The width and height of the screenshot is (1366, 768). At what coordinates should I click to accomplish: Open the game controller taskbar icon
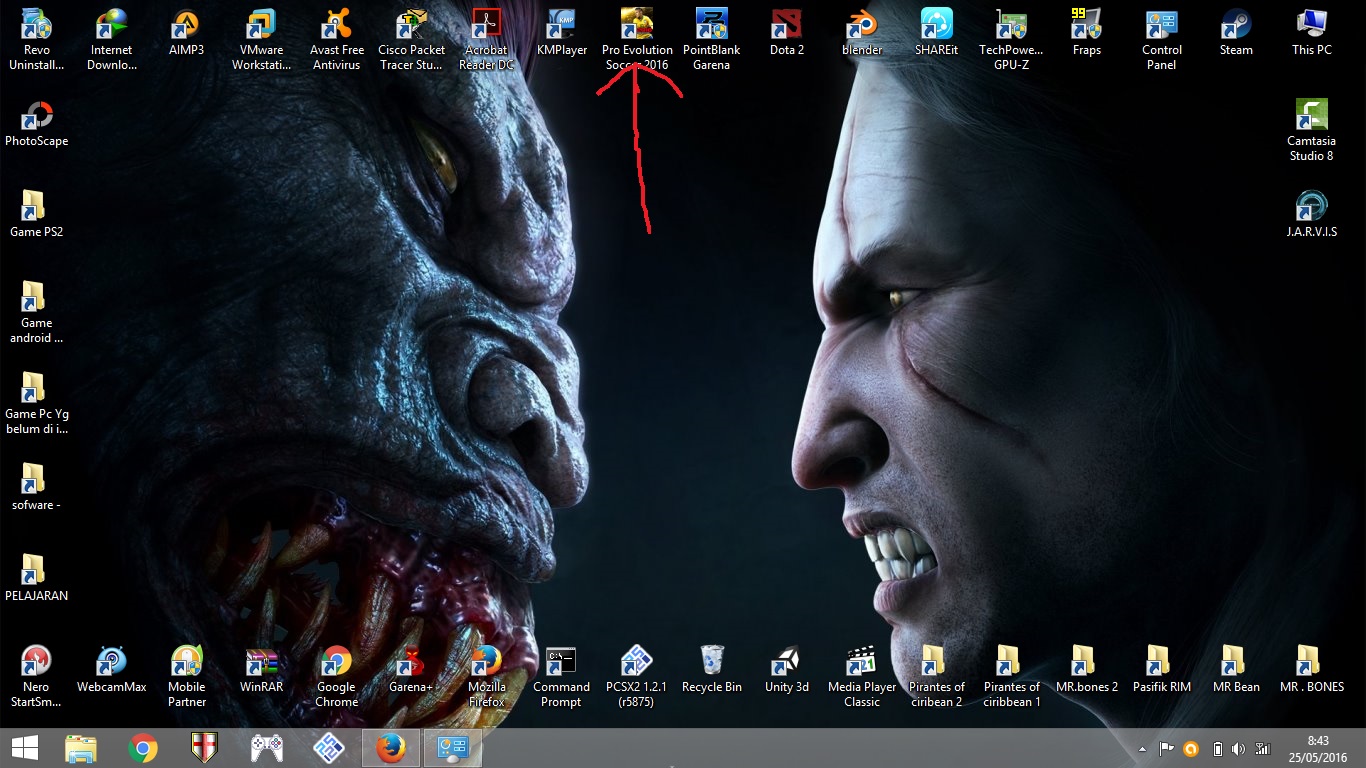(266, 748)
